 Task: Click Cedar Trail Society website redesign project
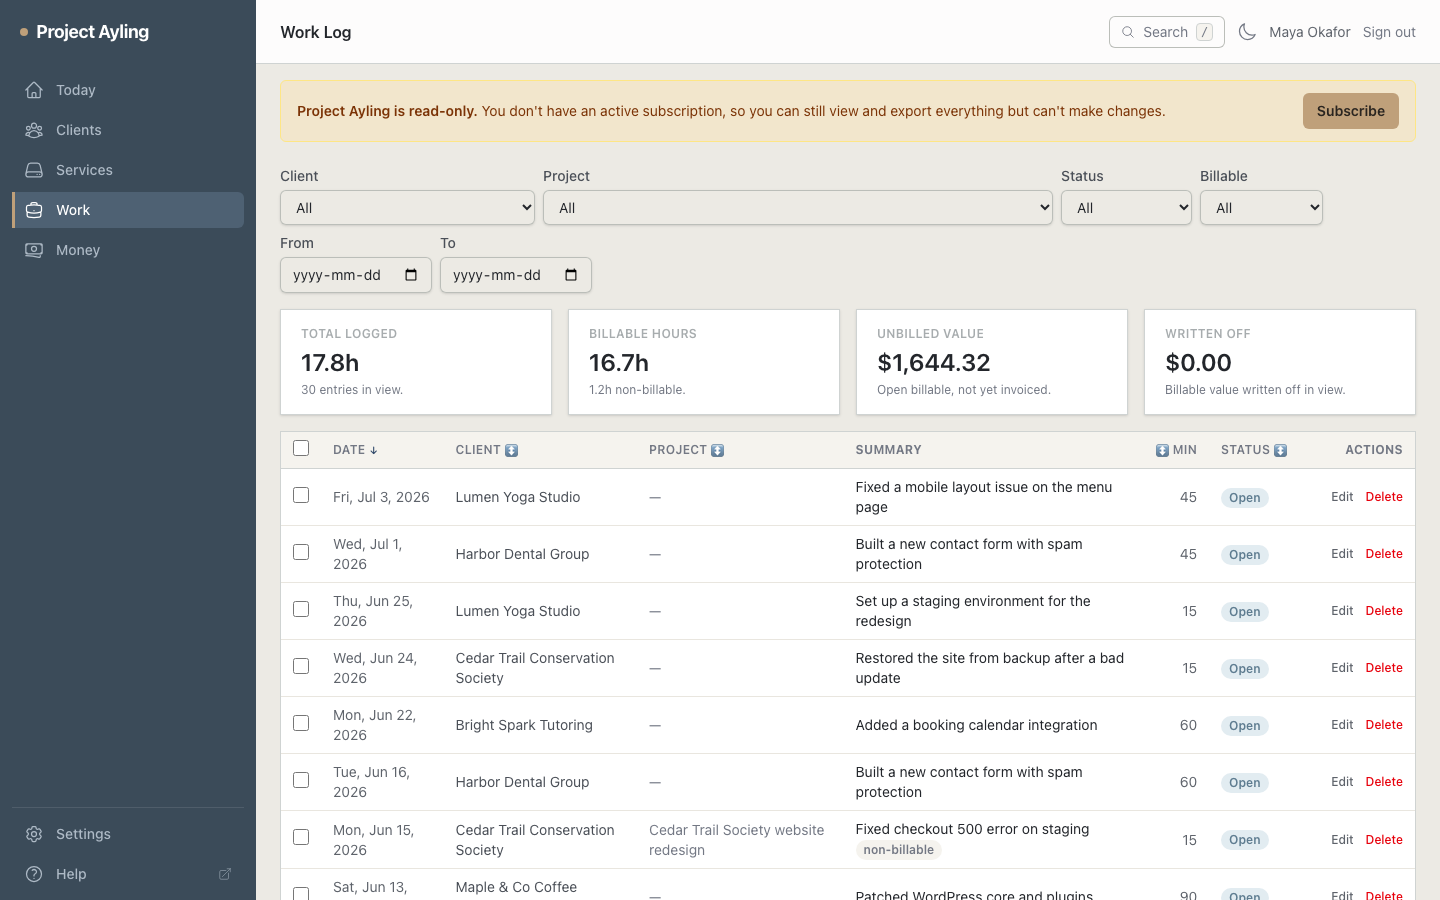[737, 840]
